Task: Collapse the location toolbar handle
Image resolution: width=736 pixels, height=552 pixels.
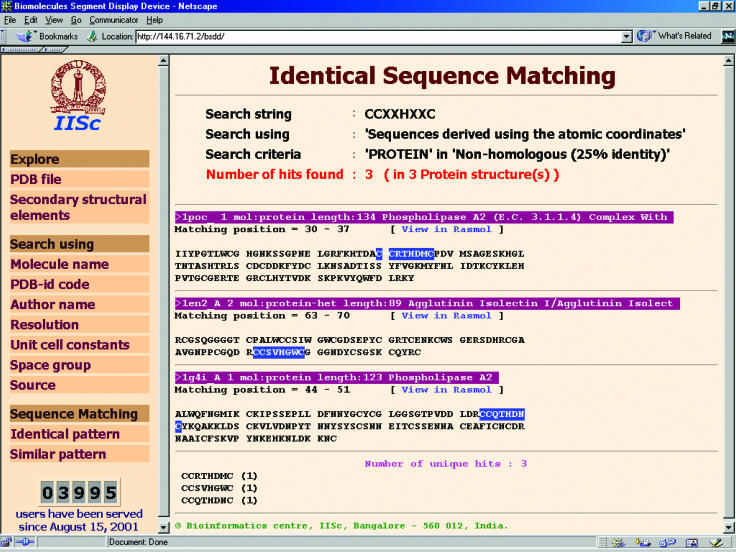Action: coord(3,36)
